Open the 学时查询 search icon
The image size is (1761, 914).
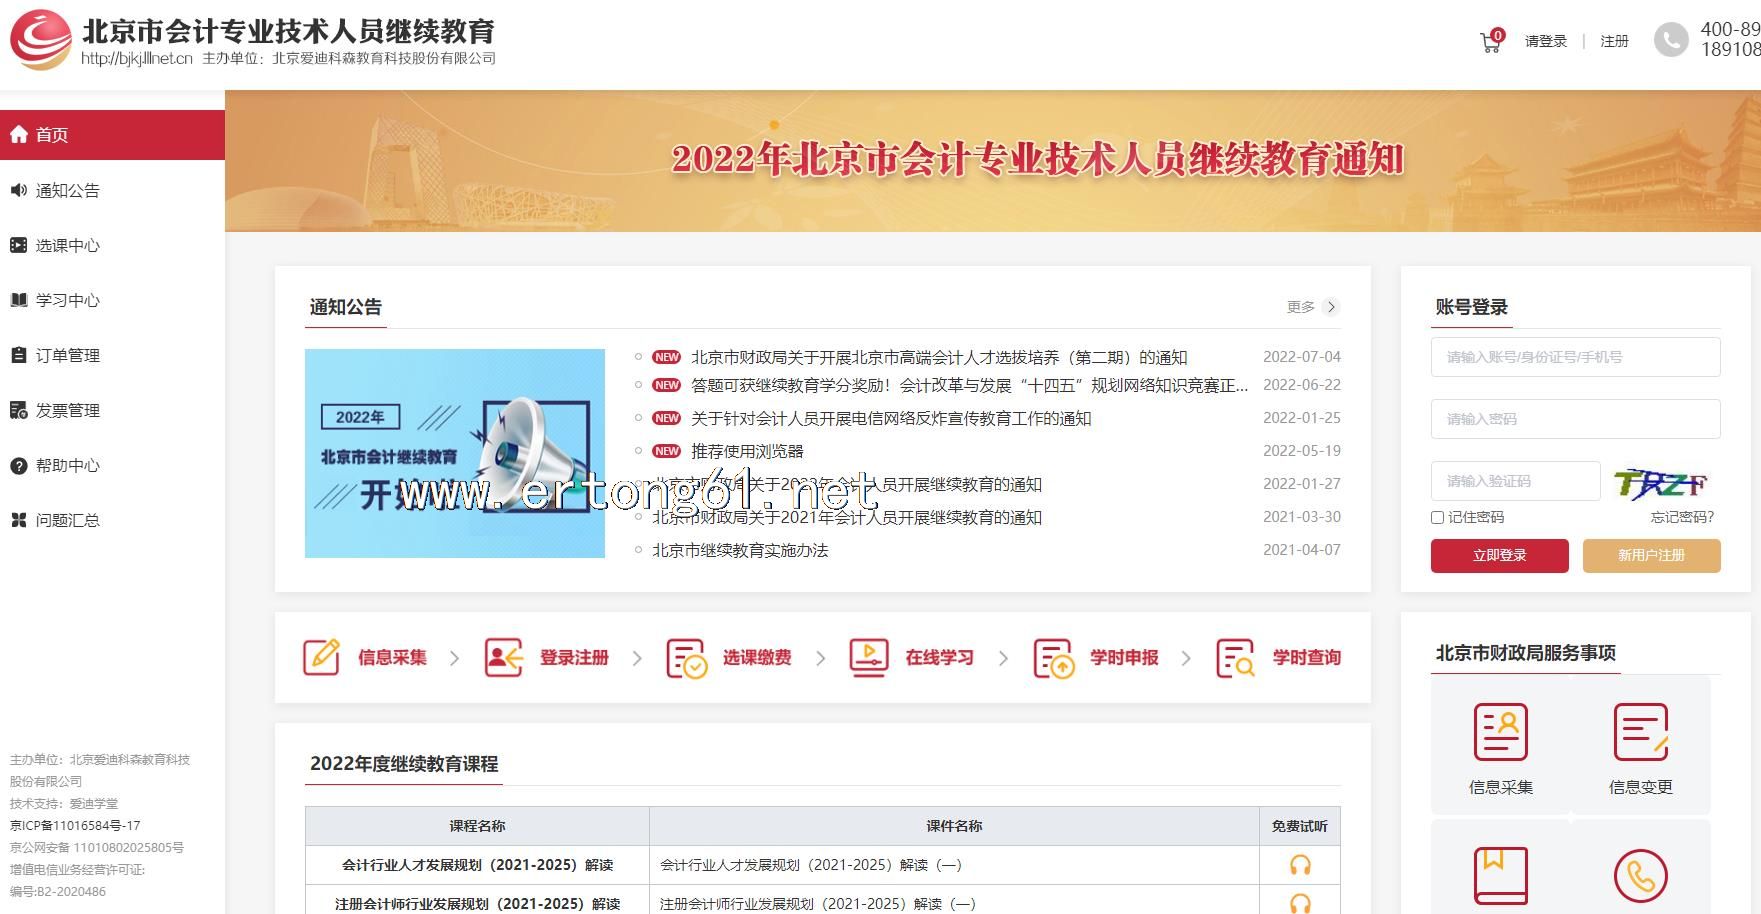click(1235, 658)
